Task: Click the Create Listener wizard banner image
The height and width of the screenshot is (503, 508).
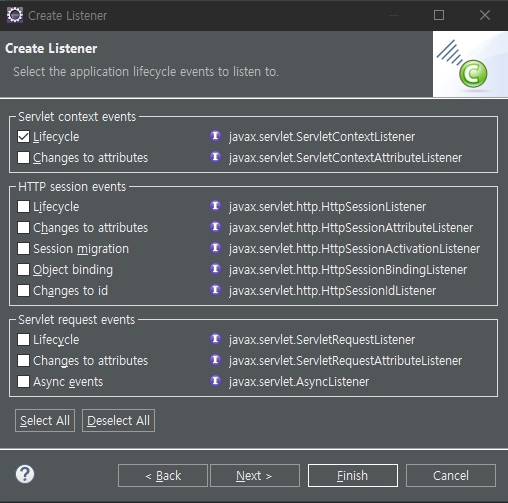Action: point(470,64)
